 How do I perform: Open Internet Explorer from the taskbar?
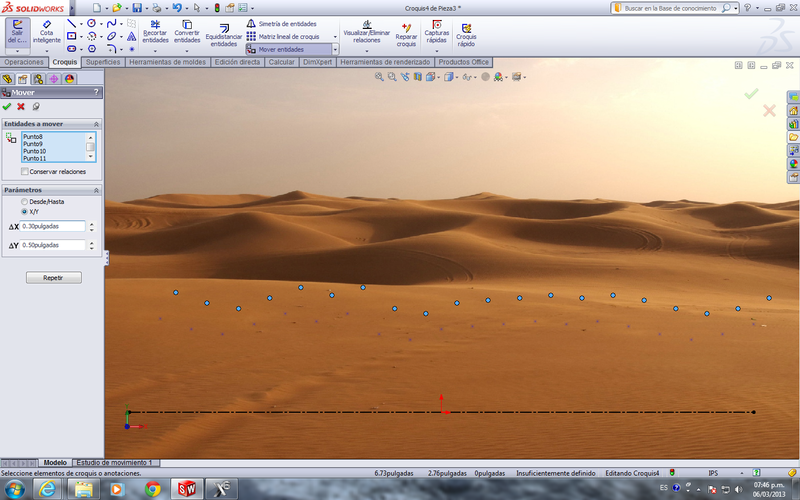47,489
